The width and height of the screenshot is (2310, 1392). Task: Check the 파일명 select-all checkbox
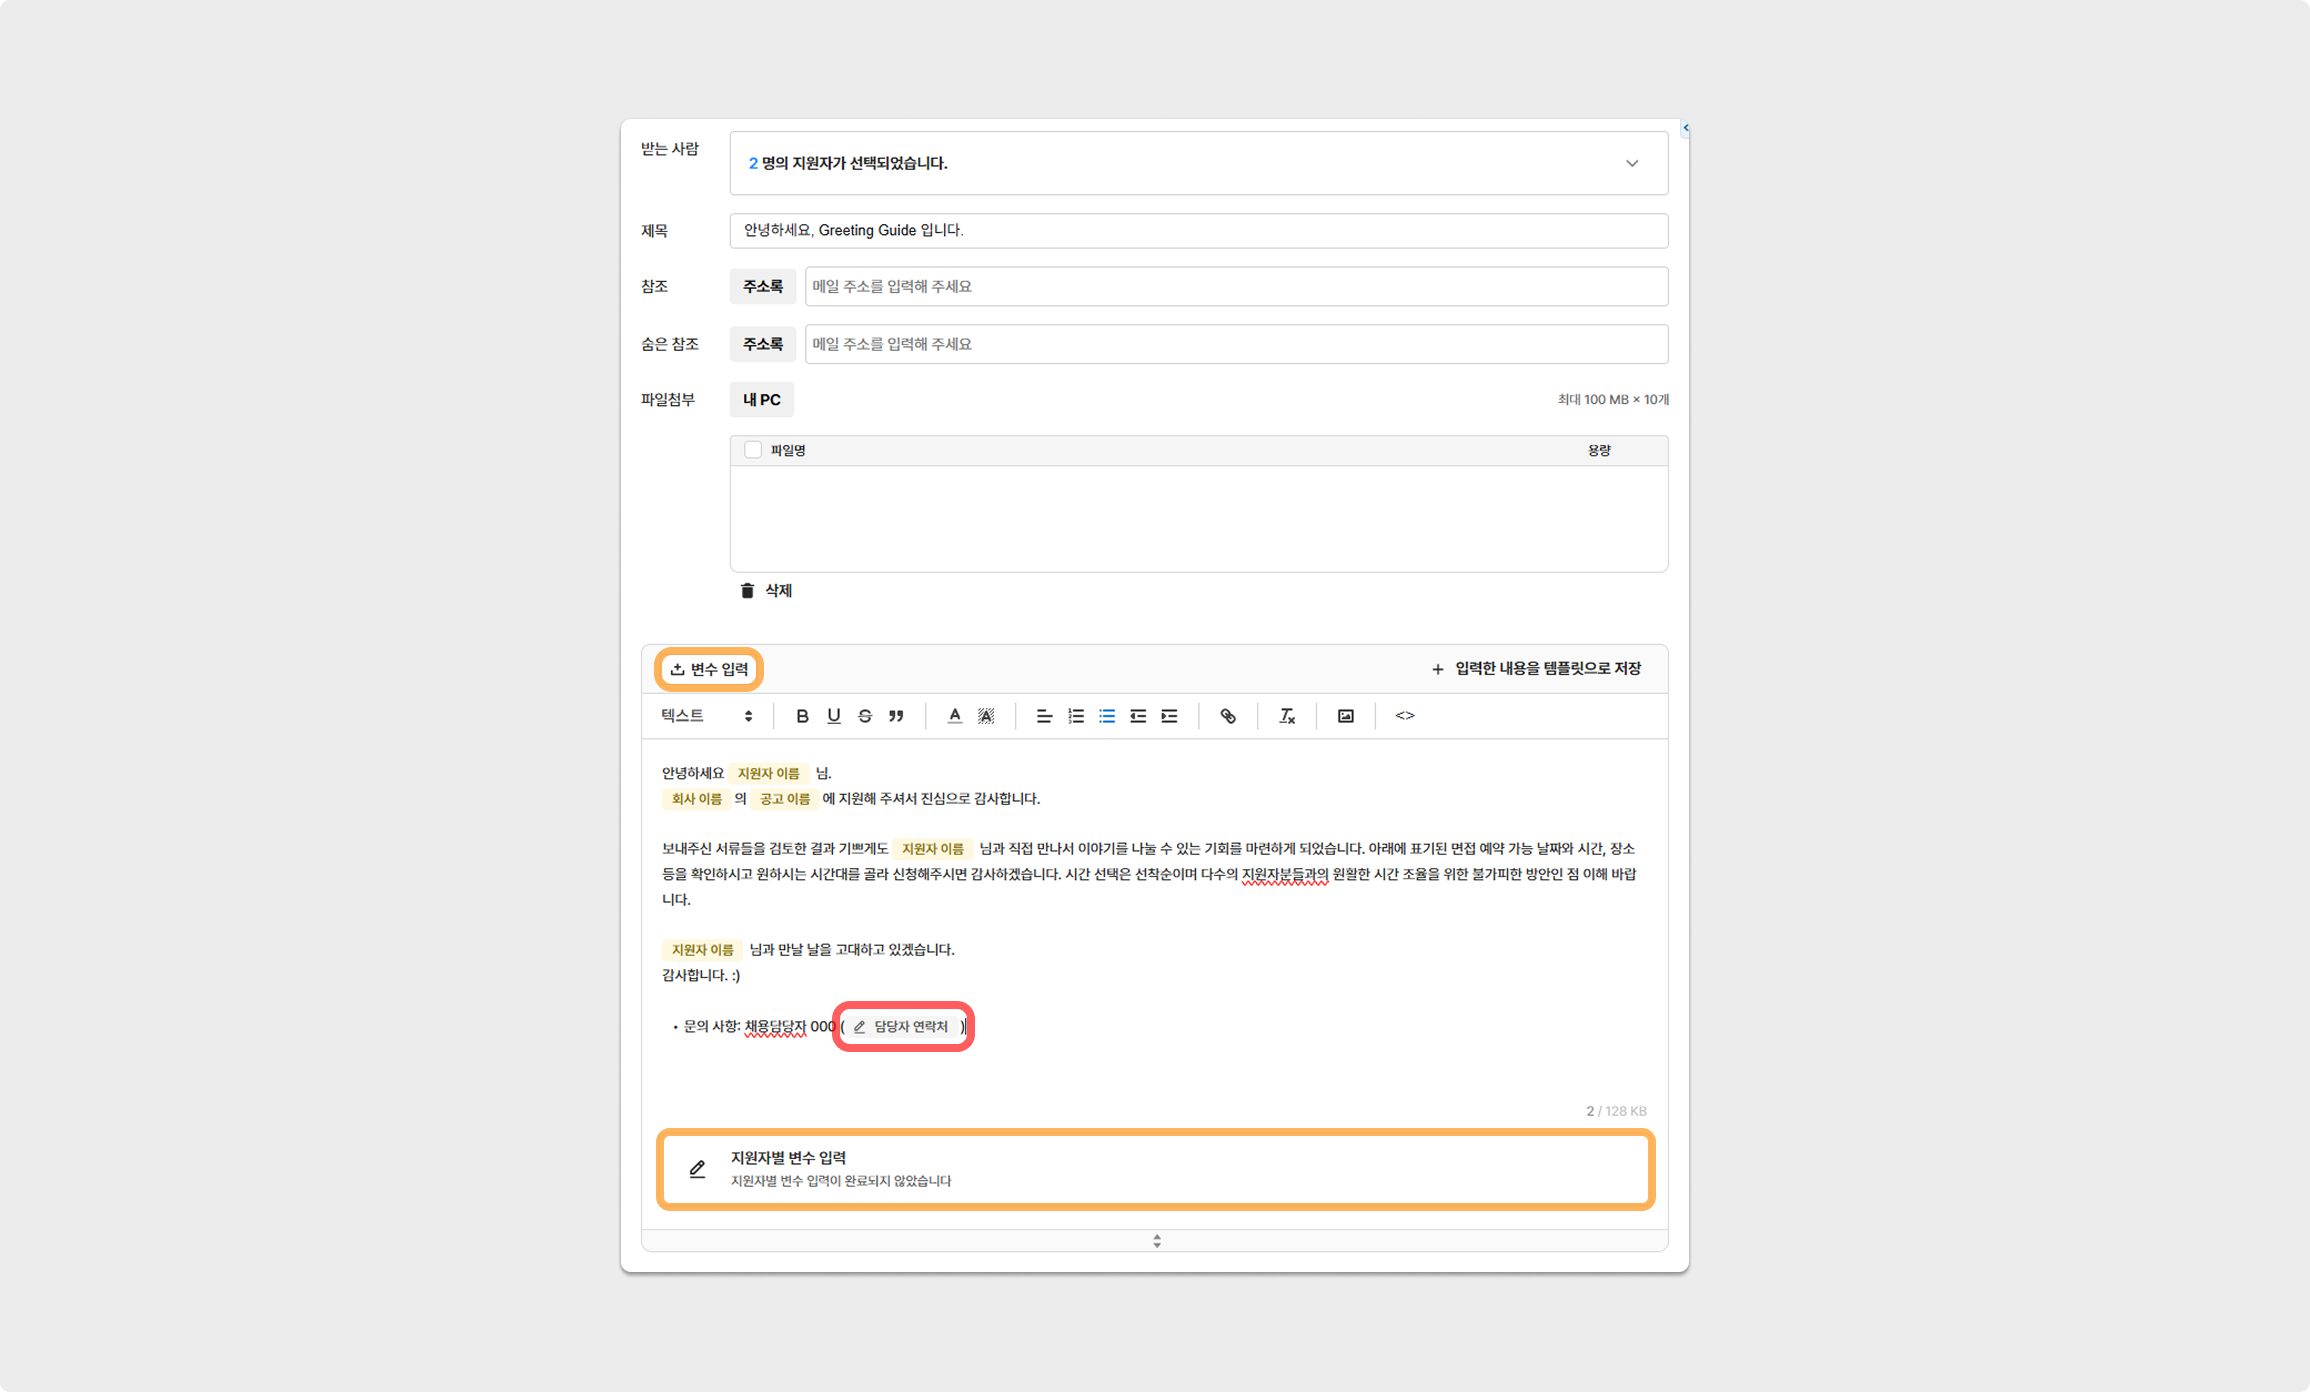(753, 450)
